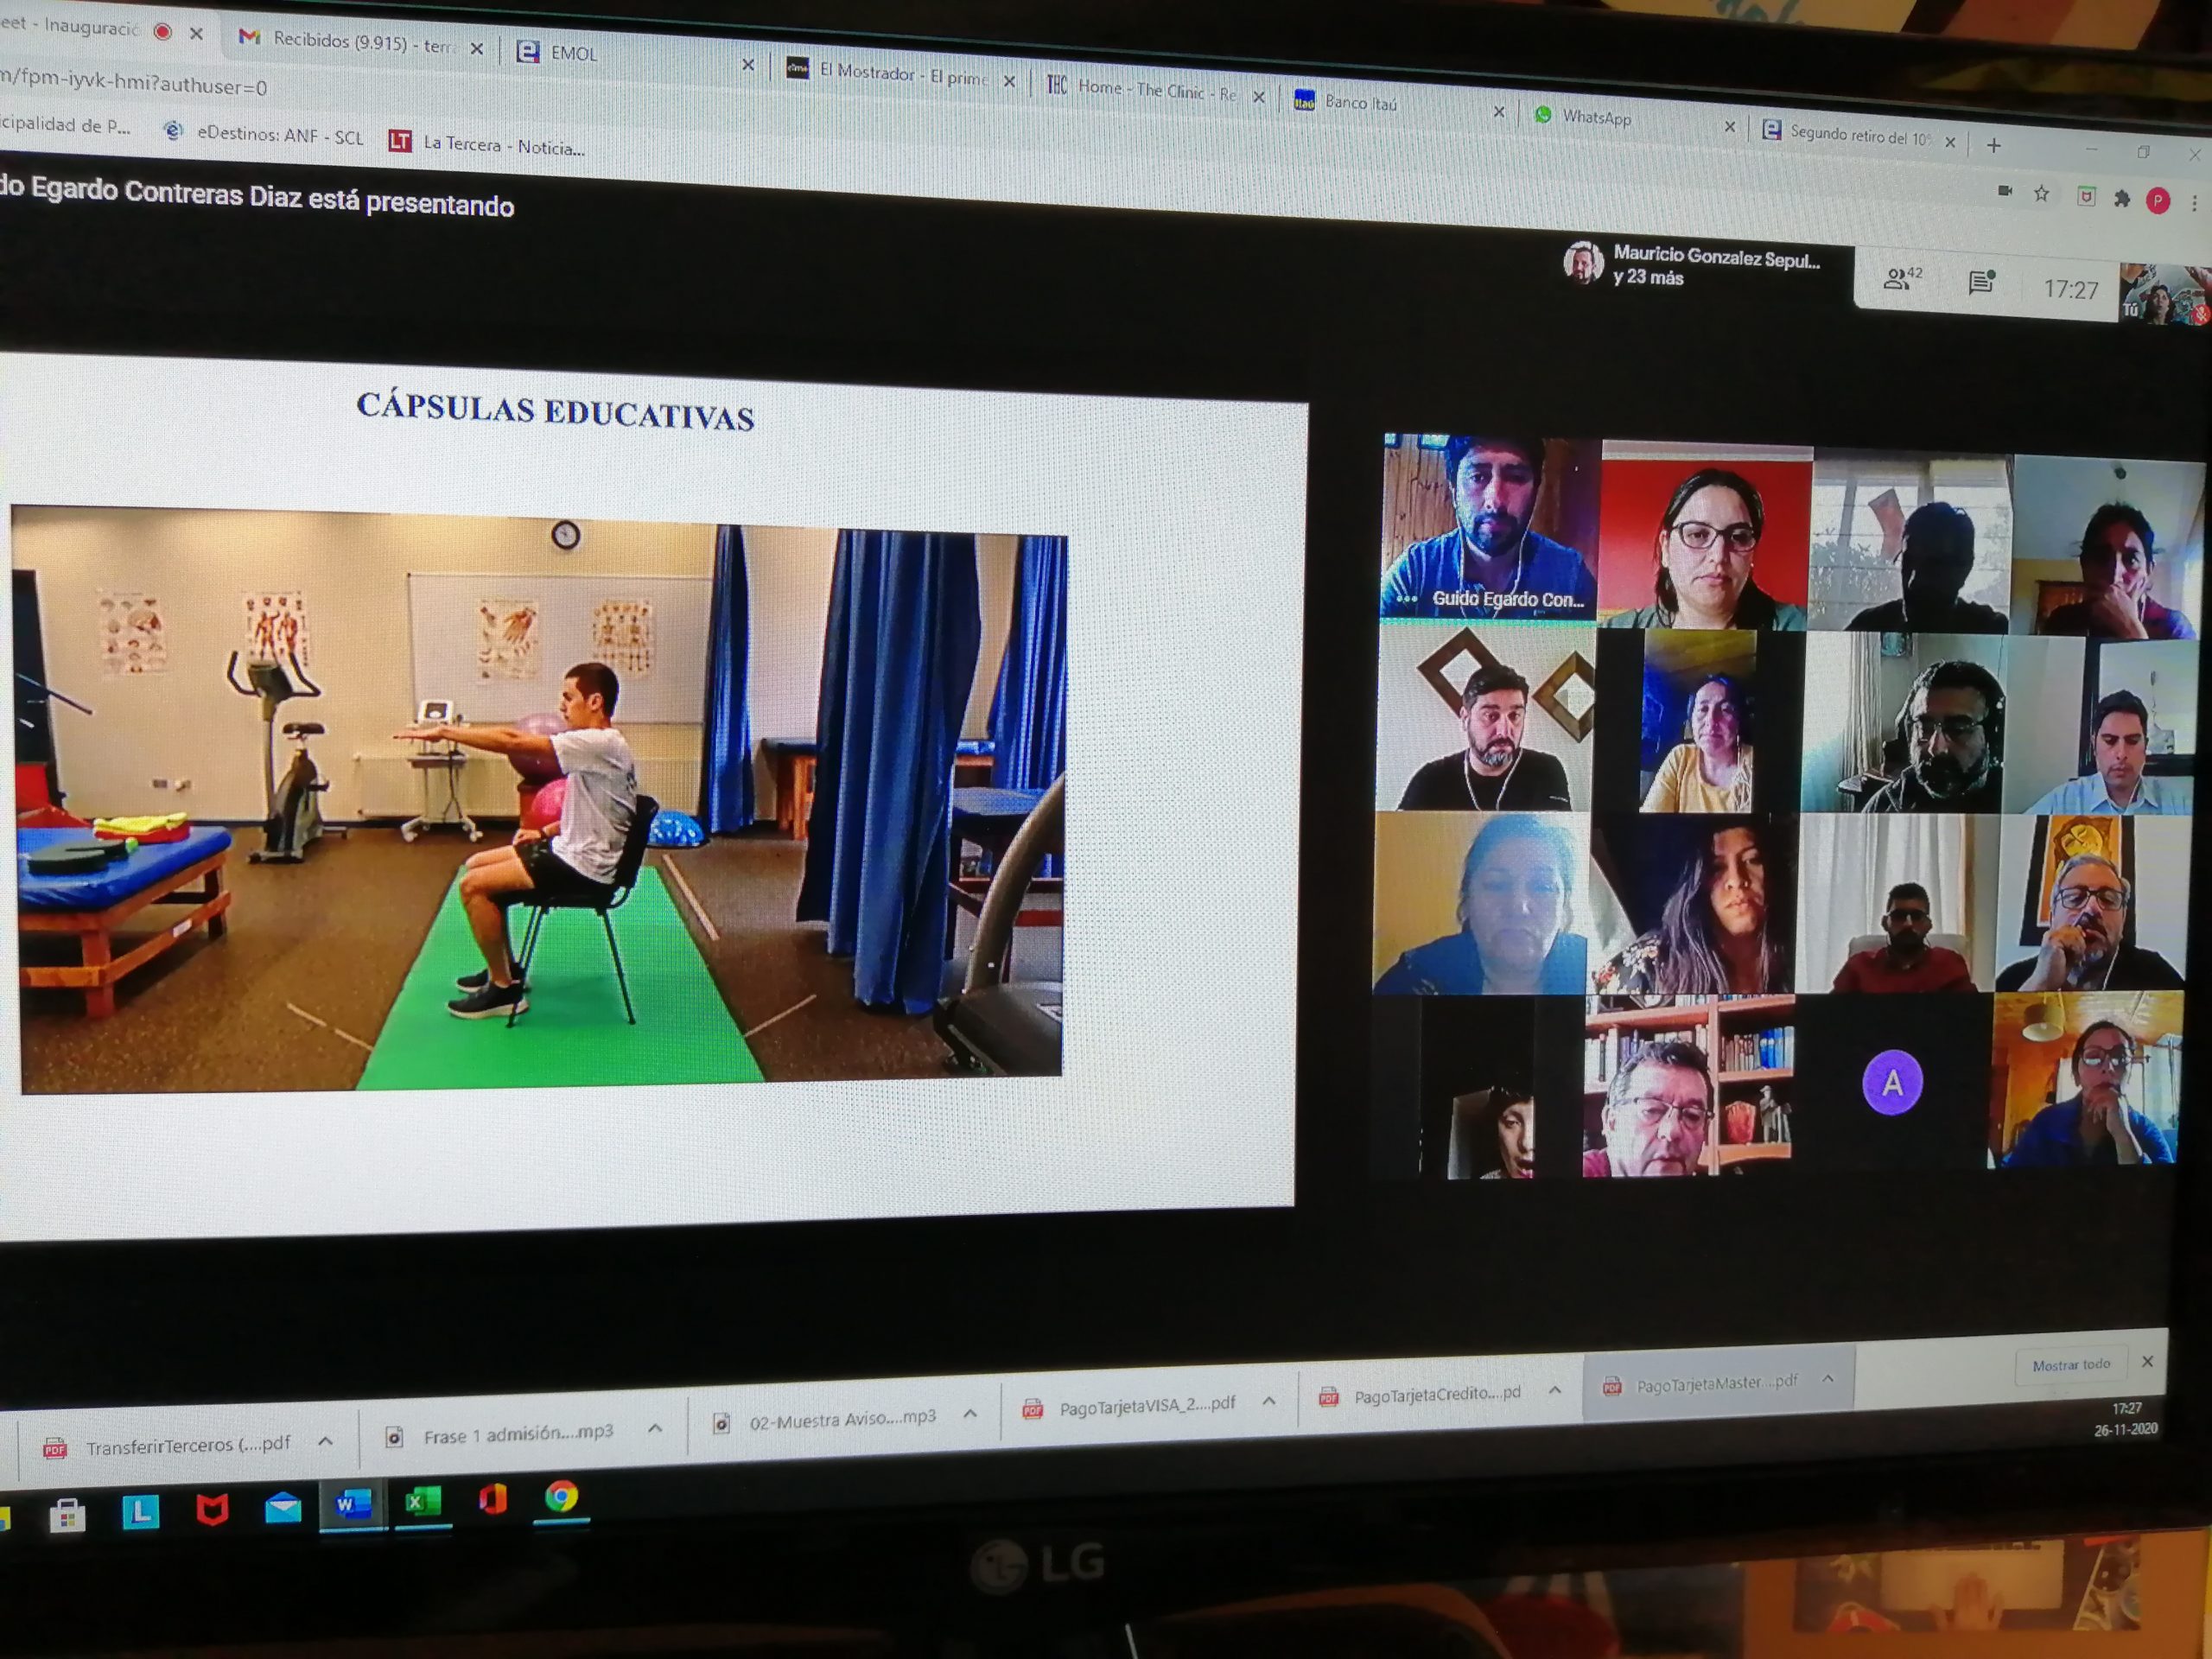Expand PagoTarjetaCredito pdf options
Screen dimensions: 2212x1659
(x=1555, y=1390)
